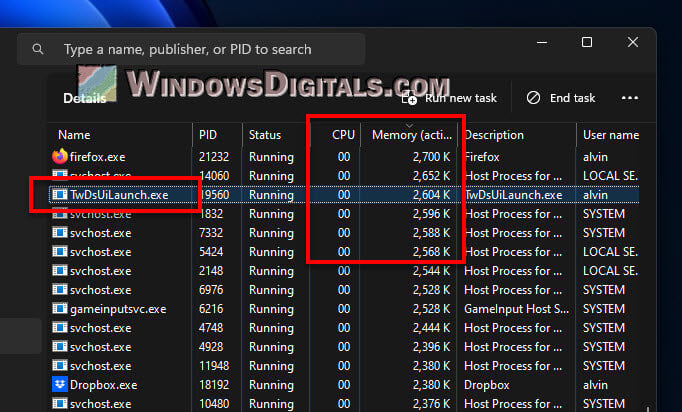Sort by the PID column header
Screen dimensions: 682x412
point(207,135)
